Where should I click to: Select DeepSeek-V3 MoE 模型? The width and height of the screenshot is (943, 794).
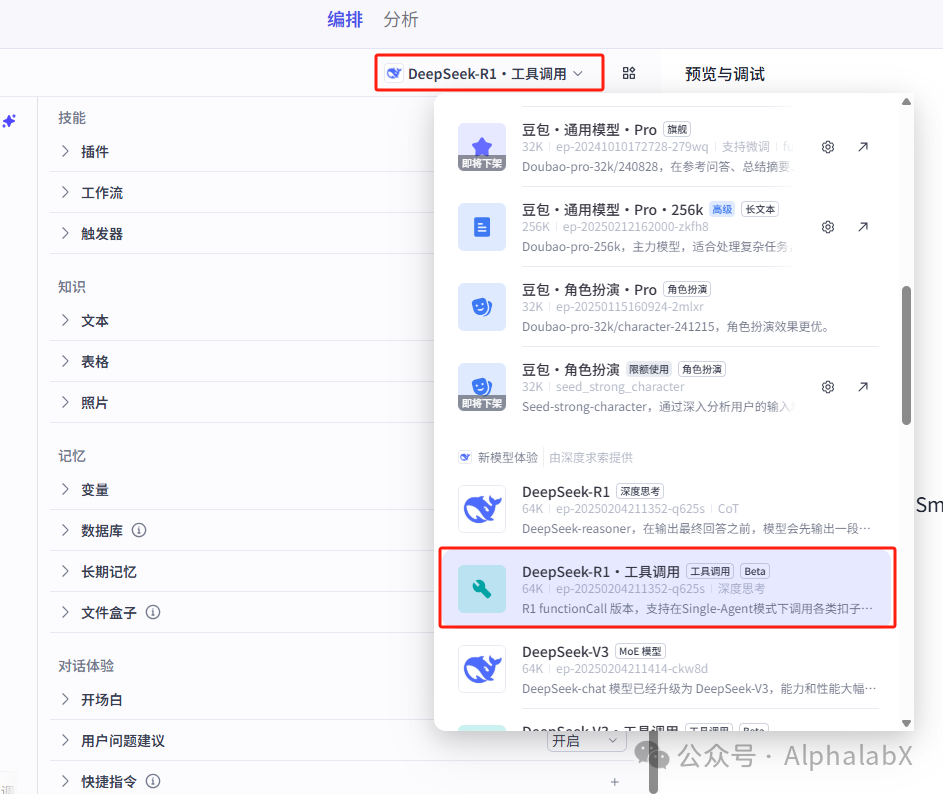click(668, 669)
